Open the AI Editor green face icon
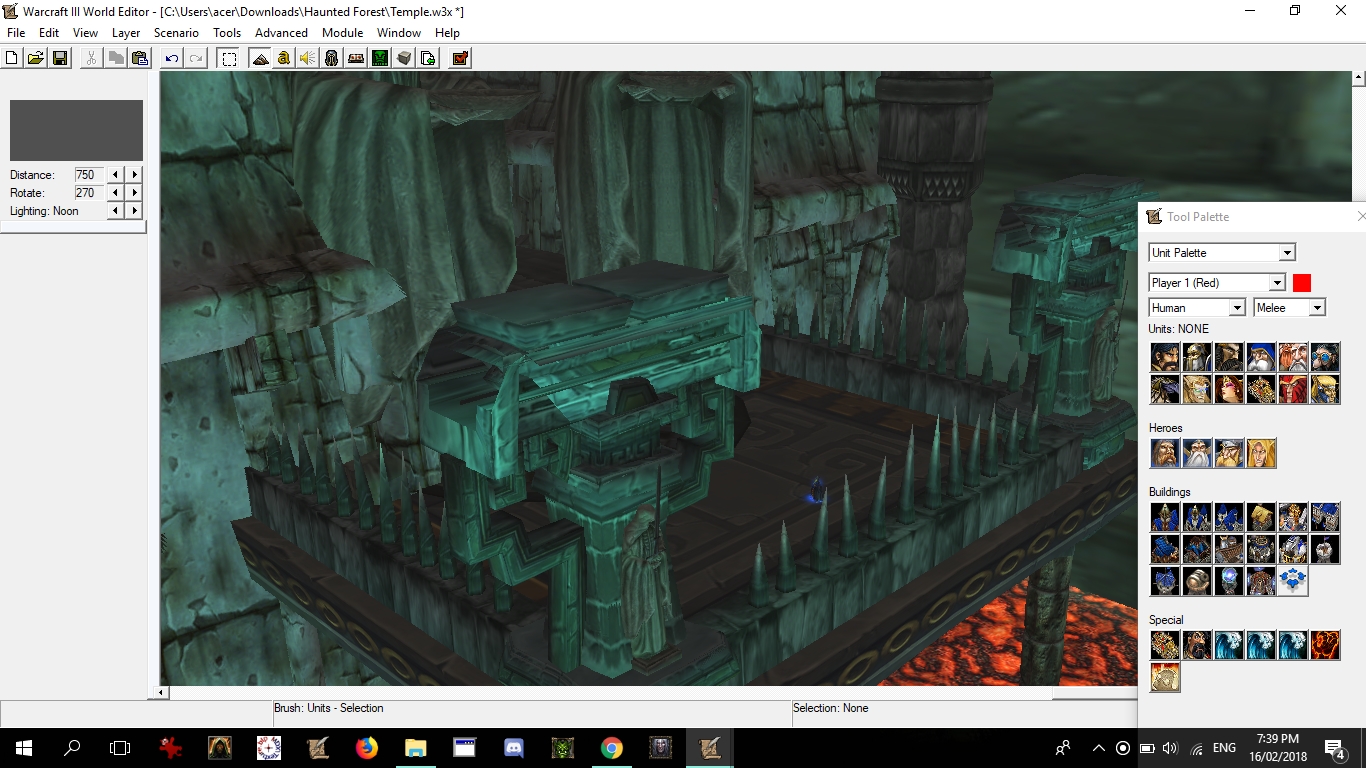 380,58
